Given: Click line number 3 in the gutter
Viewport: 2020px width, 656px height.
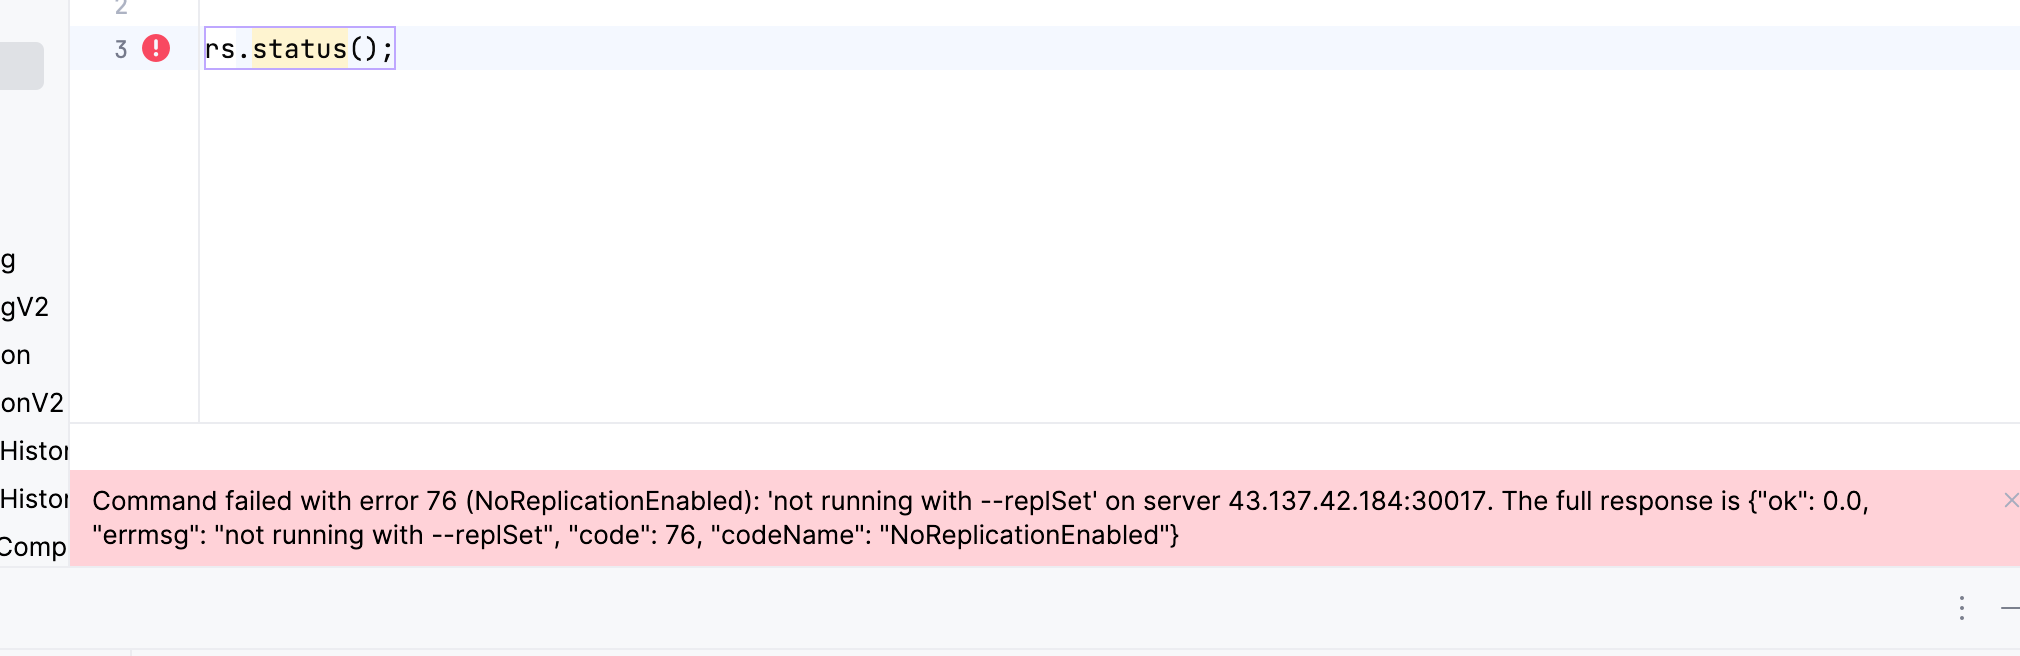Looking at the screenshot, I should pos(121,49).
